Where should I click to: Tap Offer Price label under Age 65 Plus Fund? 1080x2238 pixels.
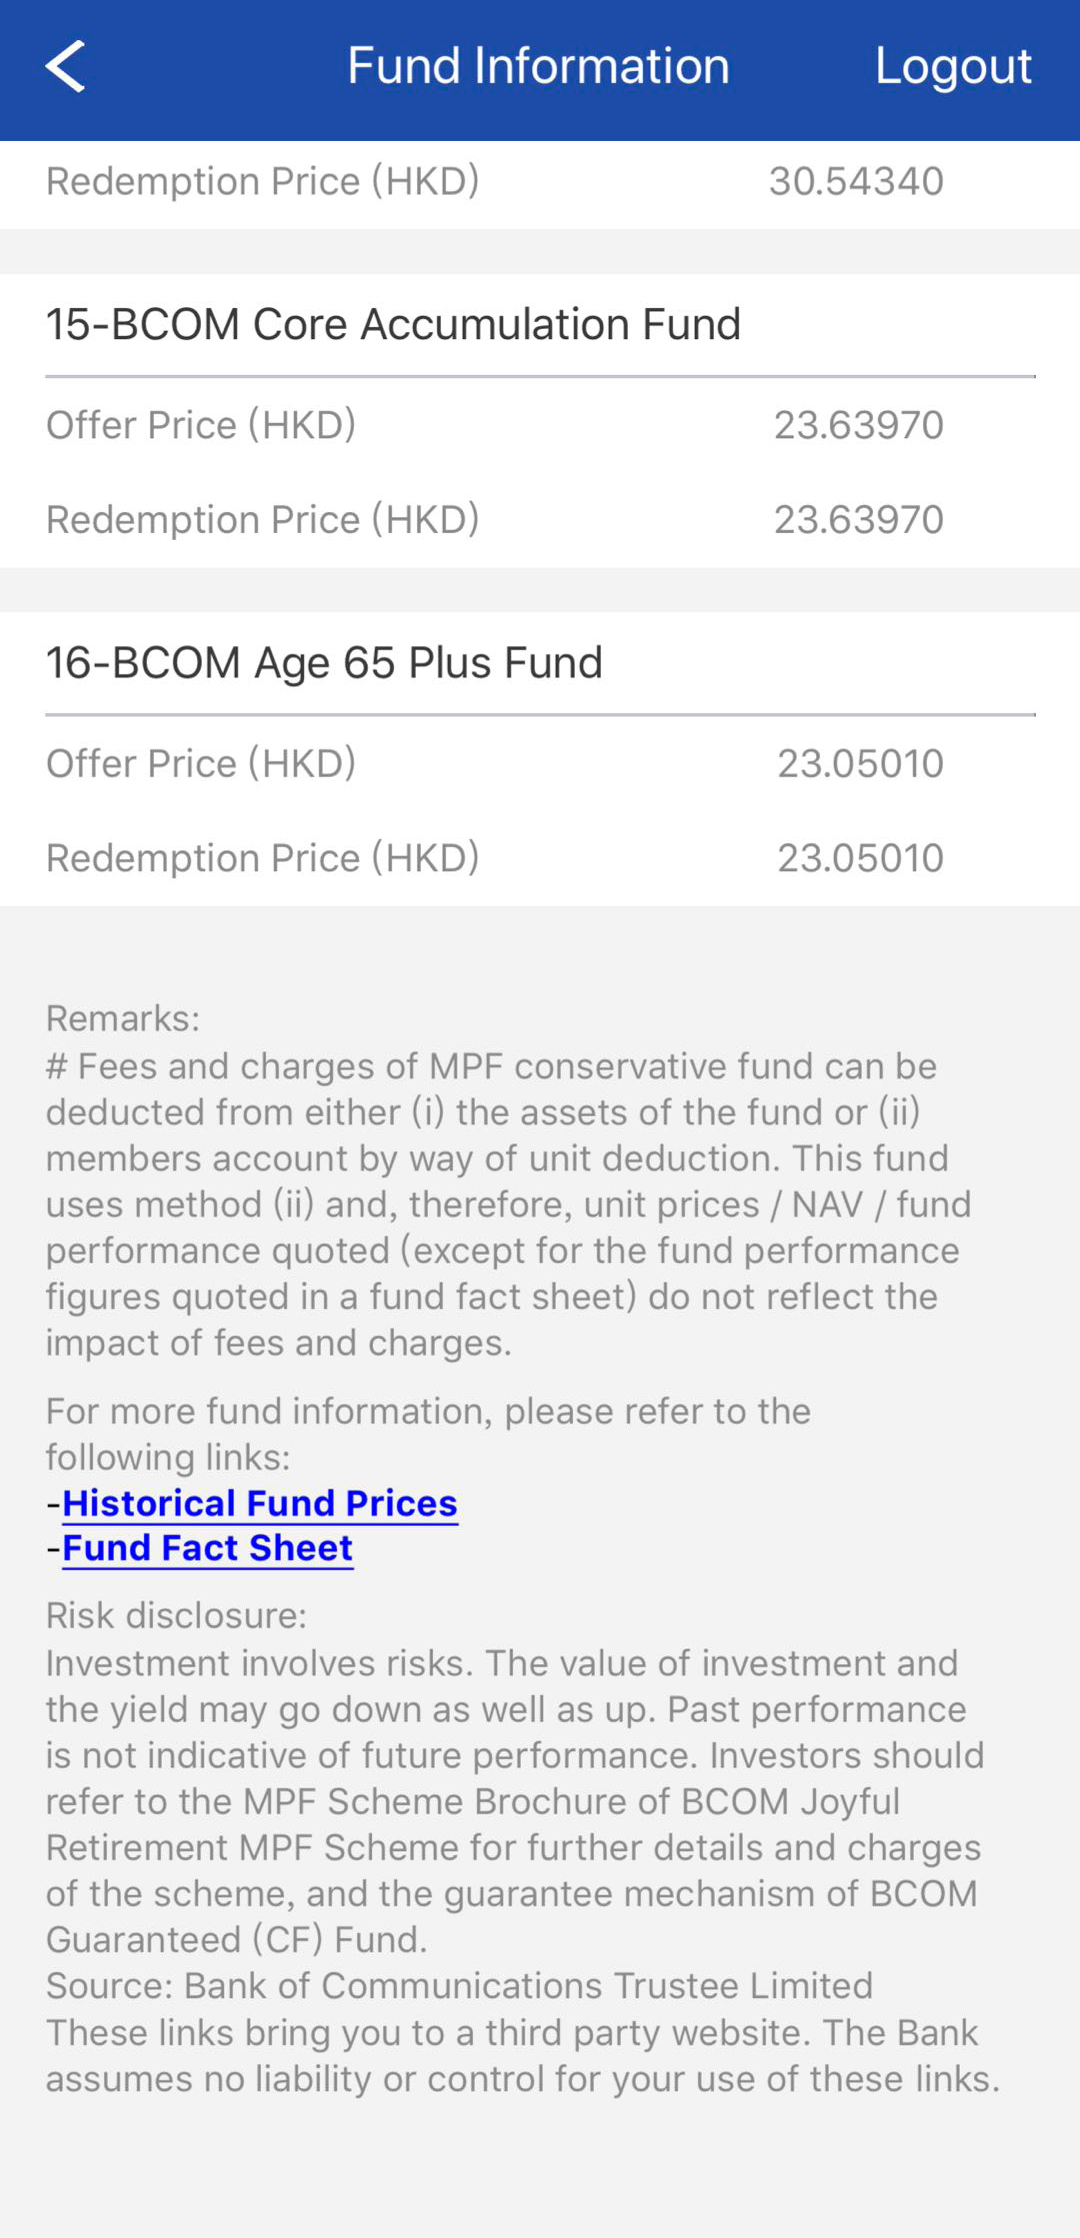click(201, 763)
